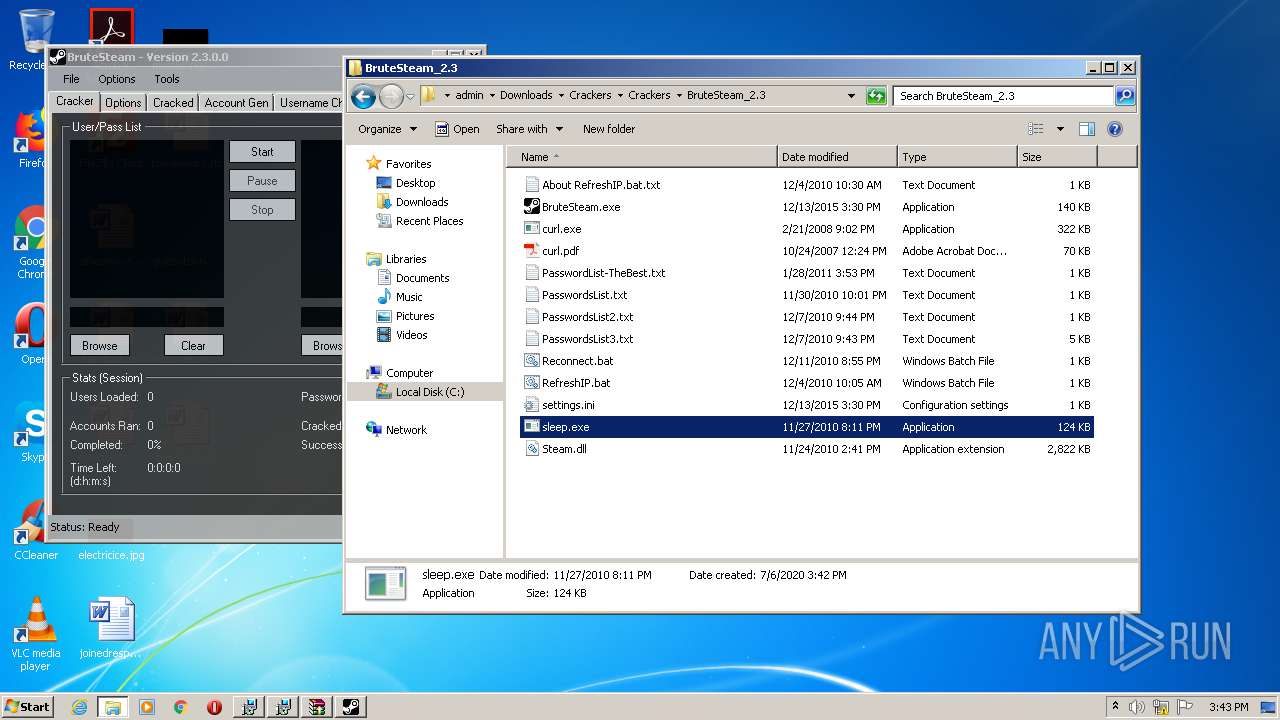Click the Opera icon in taskbar

[x=214, y=707]
